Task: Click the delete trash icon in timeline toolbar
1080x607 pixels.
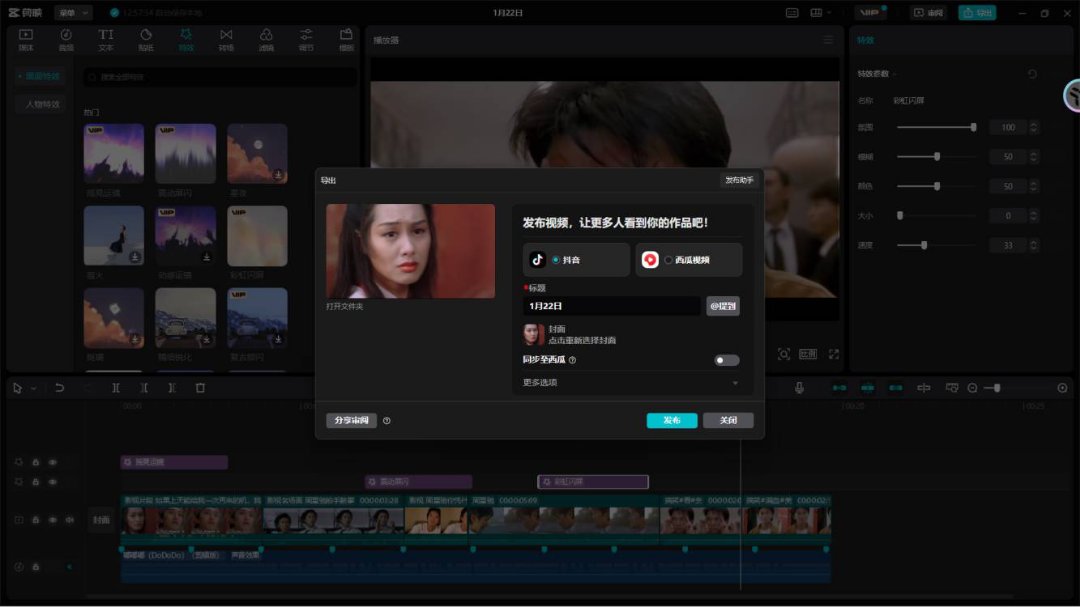Action: [x=200, y=388]
